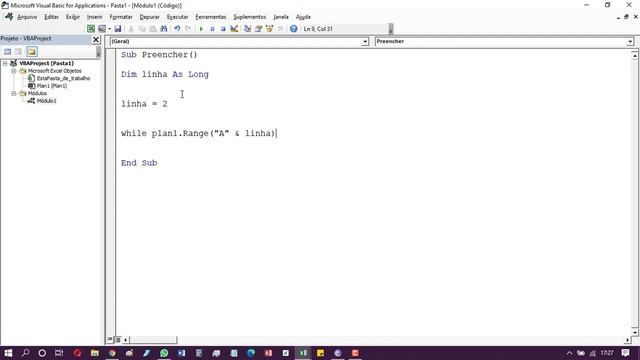Click the code editor scroll down arrow
This screenshot has width=640, height=360.
click(635, 332)
